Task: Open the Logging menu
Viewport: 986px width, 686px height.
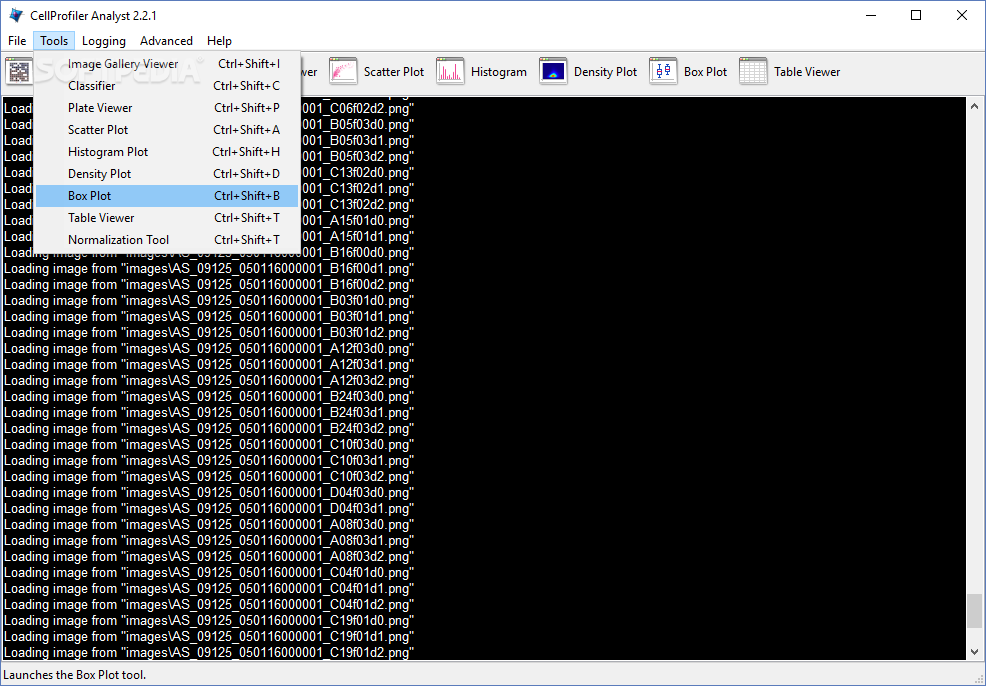Action: [x=104, y=41]
